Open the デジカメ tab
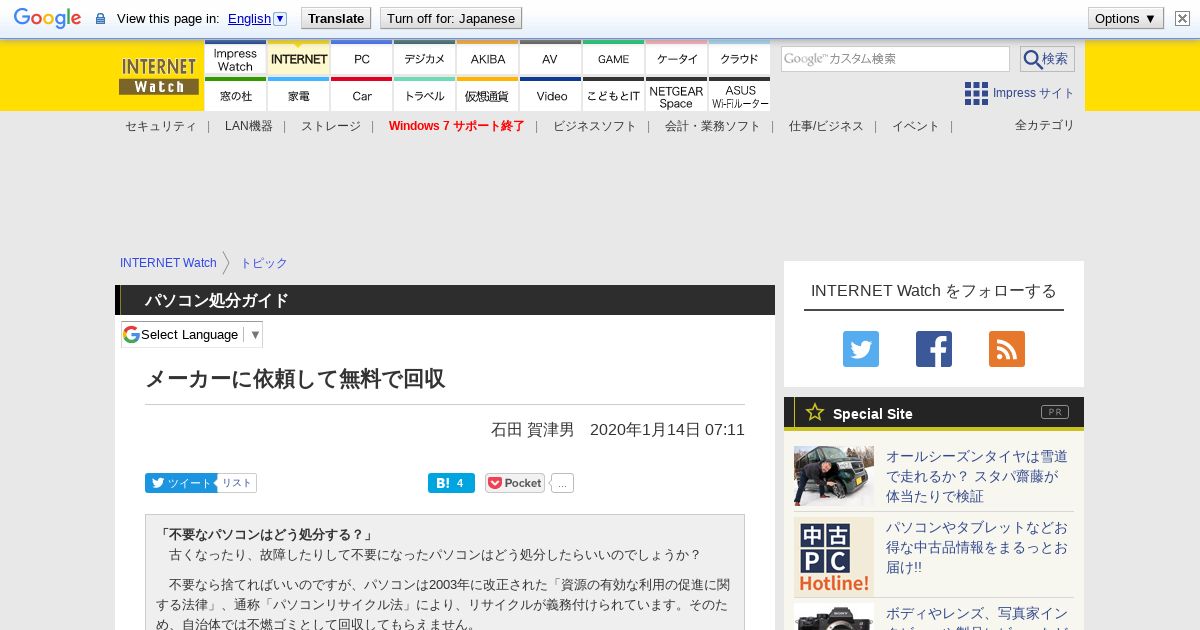The image size is (1200, 630). click(x=424, y=59)
